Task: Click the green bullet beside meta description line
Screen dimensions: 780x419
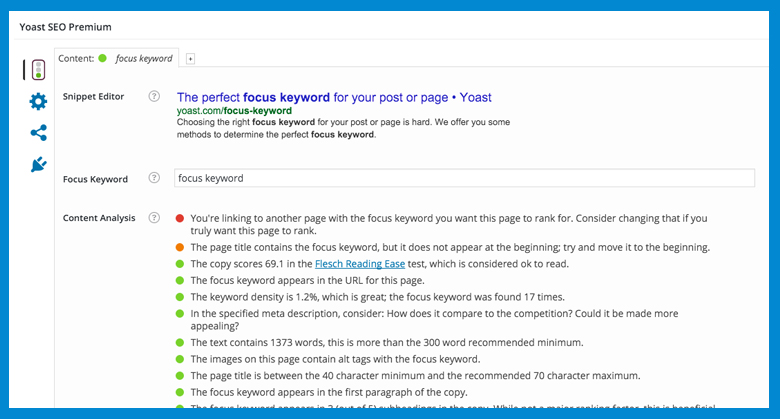Action: tap(180, 314)
